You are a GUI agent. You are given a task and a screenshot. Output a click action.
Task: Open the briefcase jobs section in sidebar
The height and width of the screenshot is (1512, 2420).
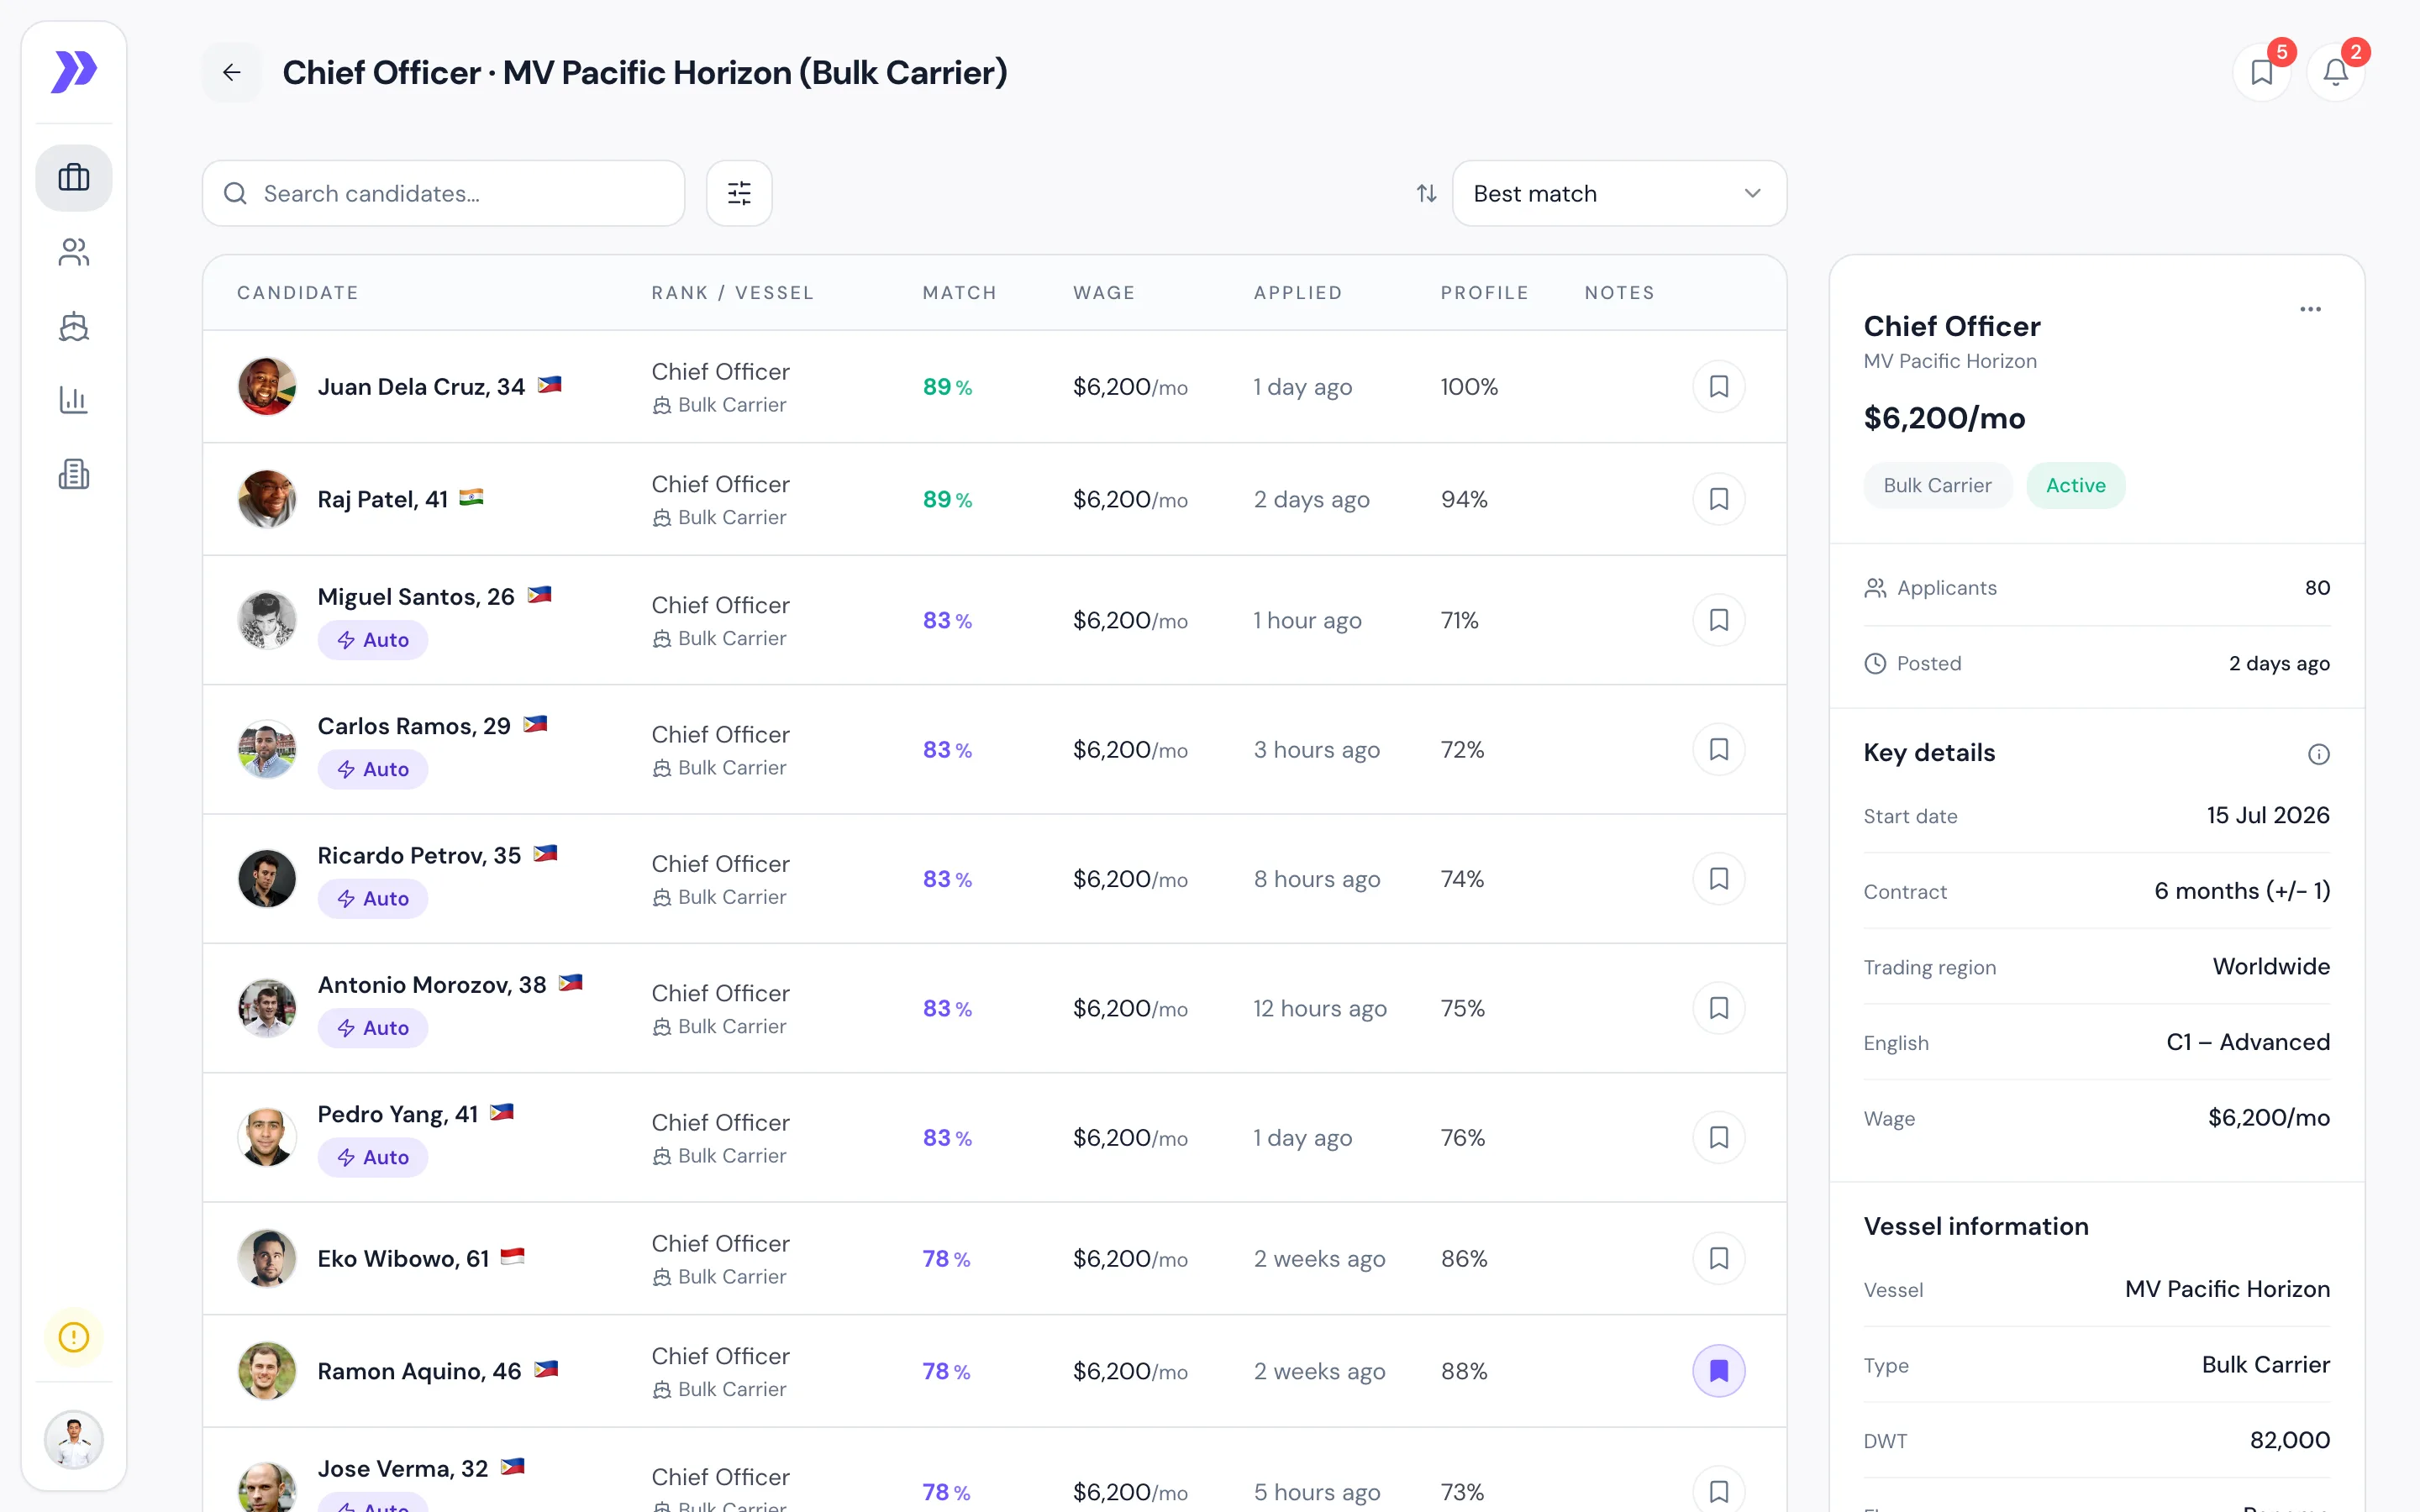(74, 178)
